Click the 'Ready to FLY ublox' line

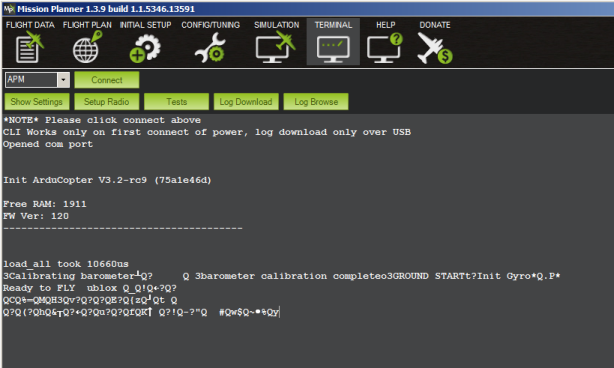[90, 288]
